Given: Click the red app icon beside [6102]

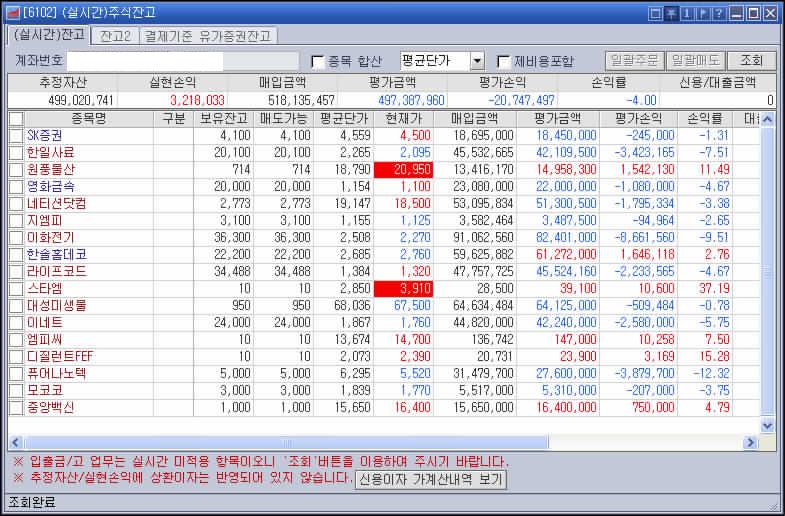Looking at the screenshot, I should pyautogui.click(x=12, y=13).
